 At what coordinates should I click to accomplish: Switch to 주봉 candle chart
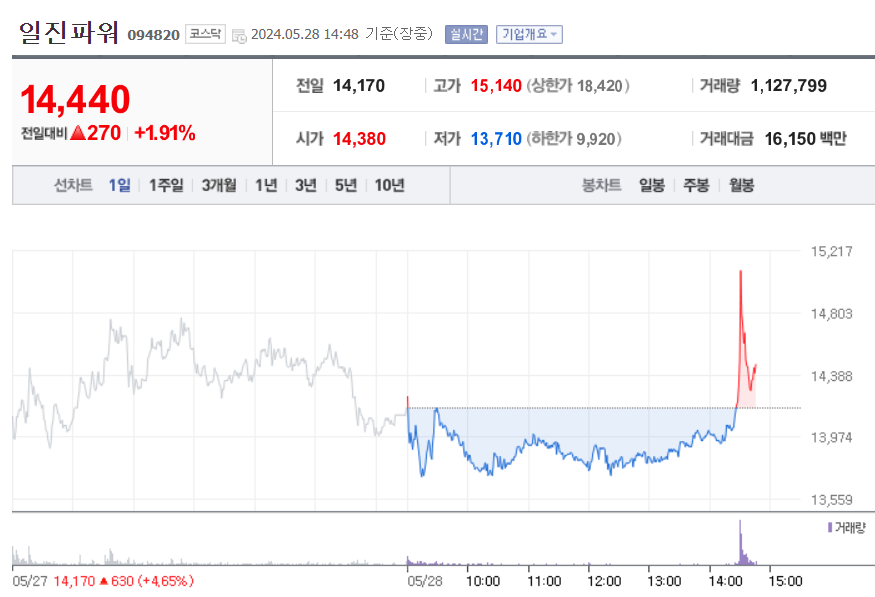[696, 185]
